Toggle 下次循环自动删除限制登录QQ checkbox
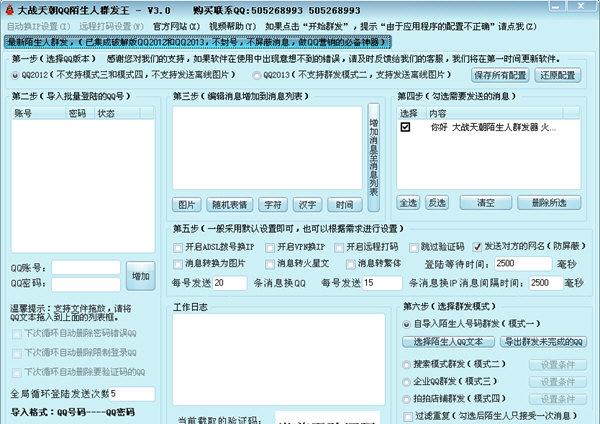Screen dimensions: 600x424 [16, 353]
